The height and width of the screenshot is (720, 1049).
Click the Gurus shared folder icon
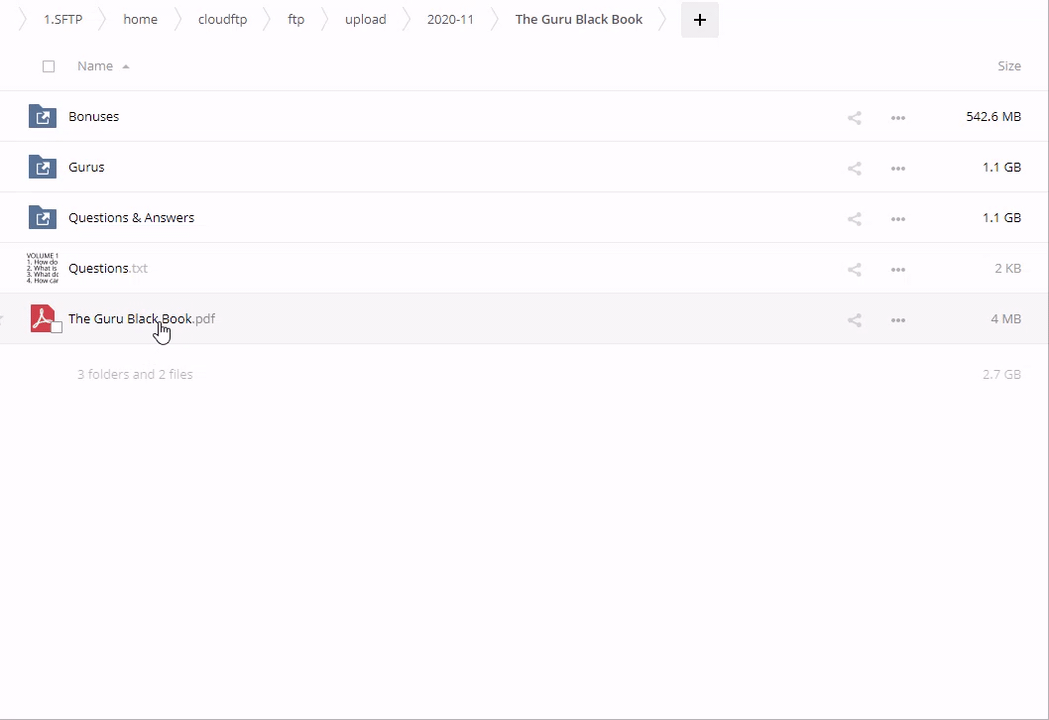pos(42,167)
